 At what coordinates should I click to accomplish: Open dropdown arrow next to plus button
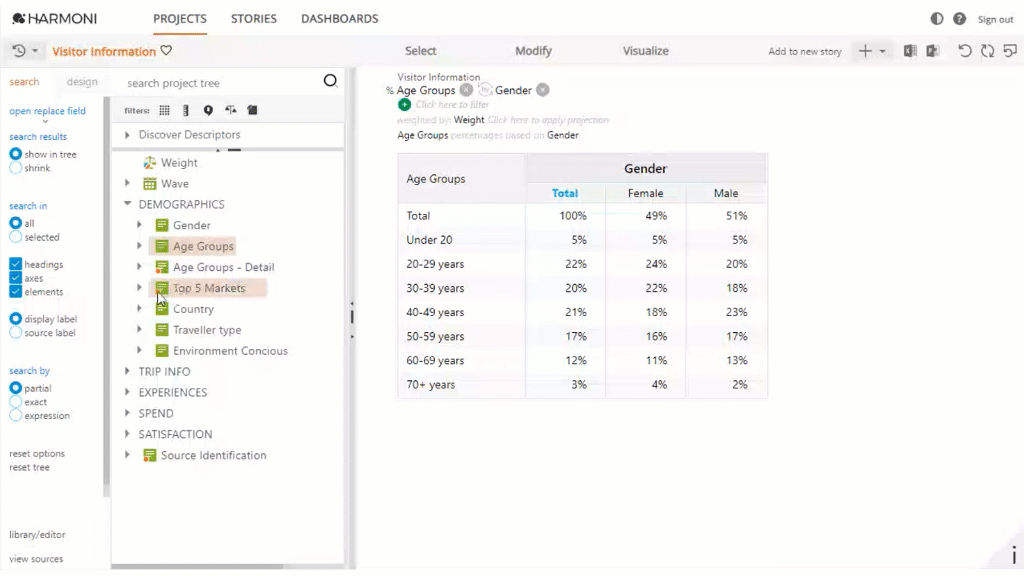pyautogui.click(x=882, y=51)
